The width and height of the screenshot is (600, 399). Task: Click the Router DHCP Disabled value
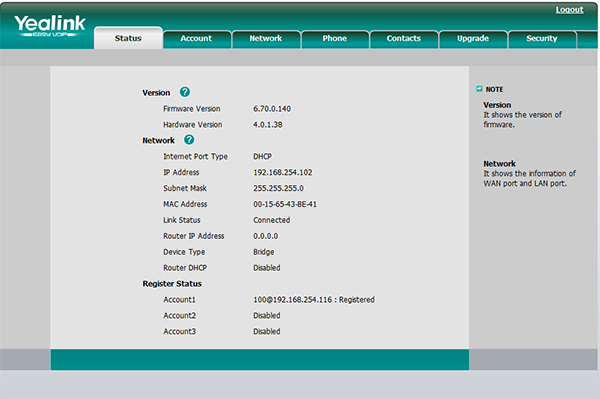coord(267,268)
